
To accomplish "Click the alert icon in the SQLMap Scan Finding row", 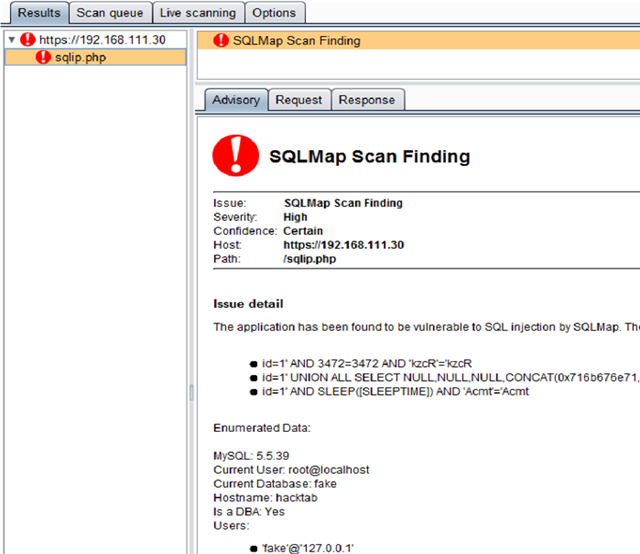I will (221, 40).
